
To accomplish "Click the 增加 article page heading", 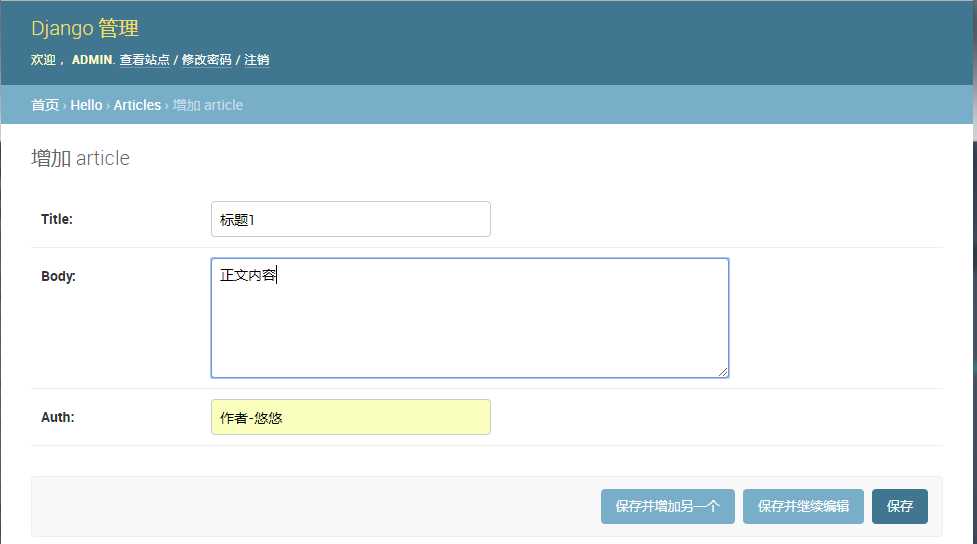I will [x=80, y=158].
